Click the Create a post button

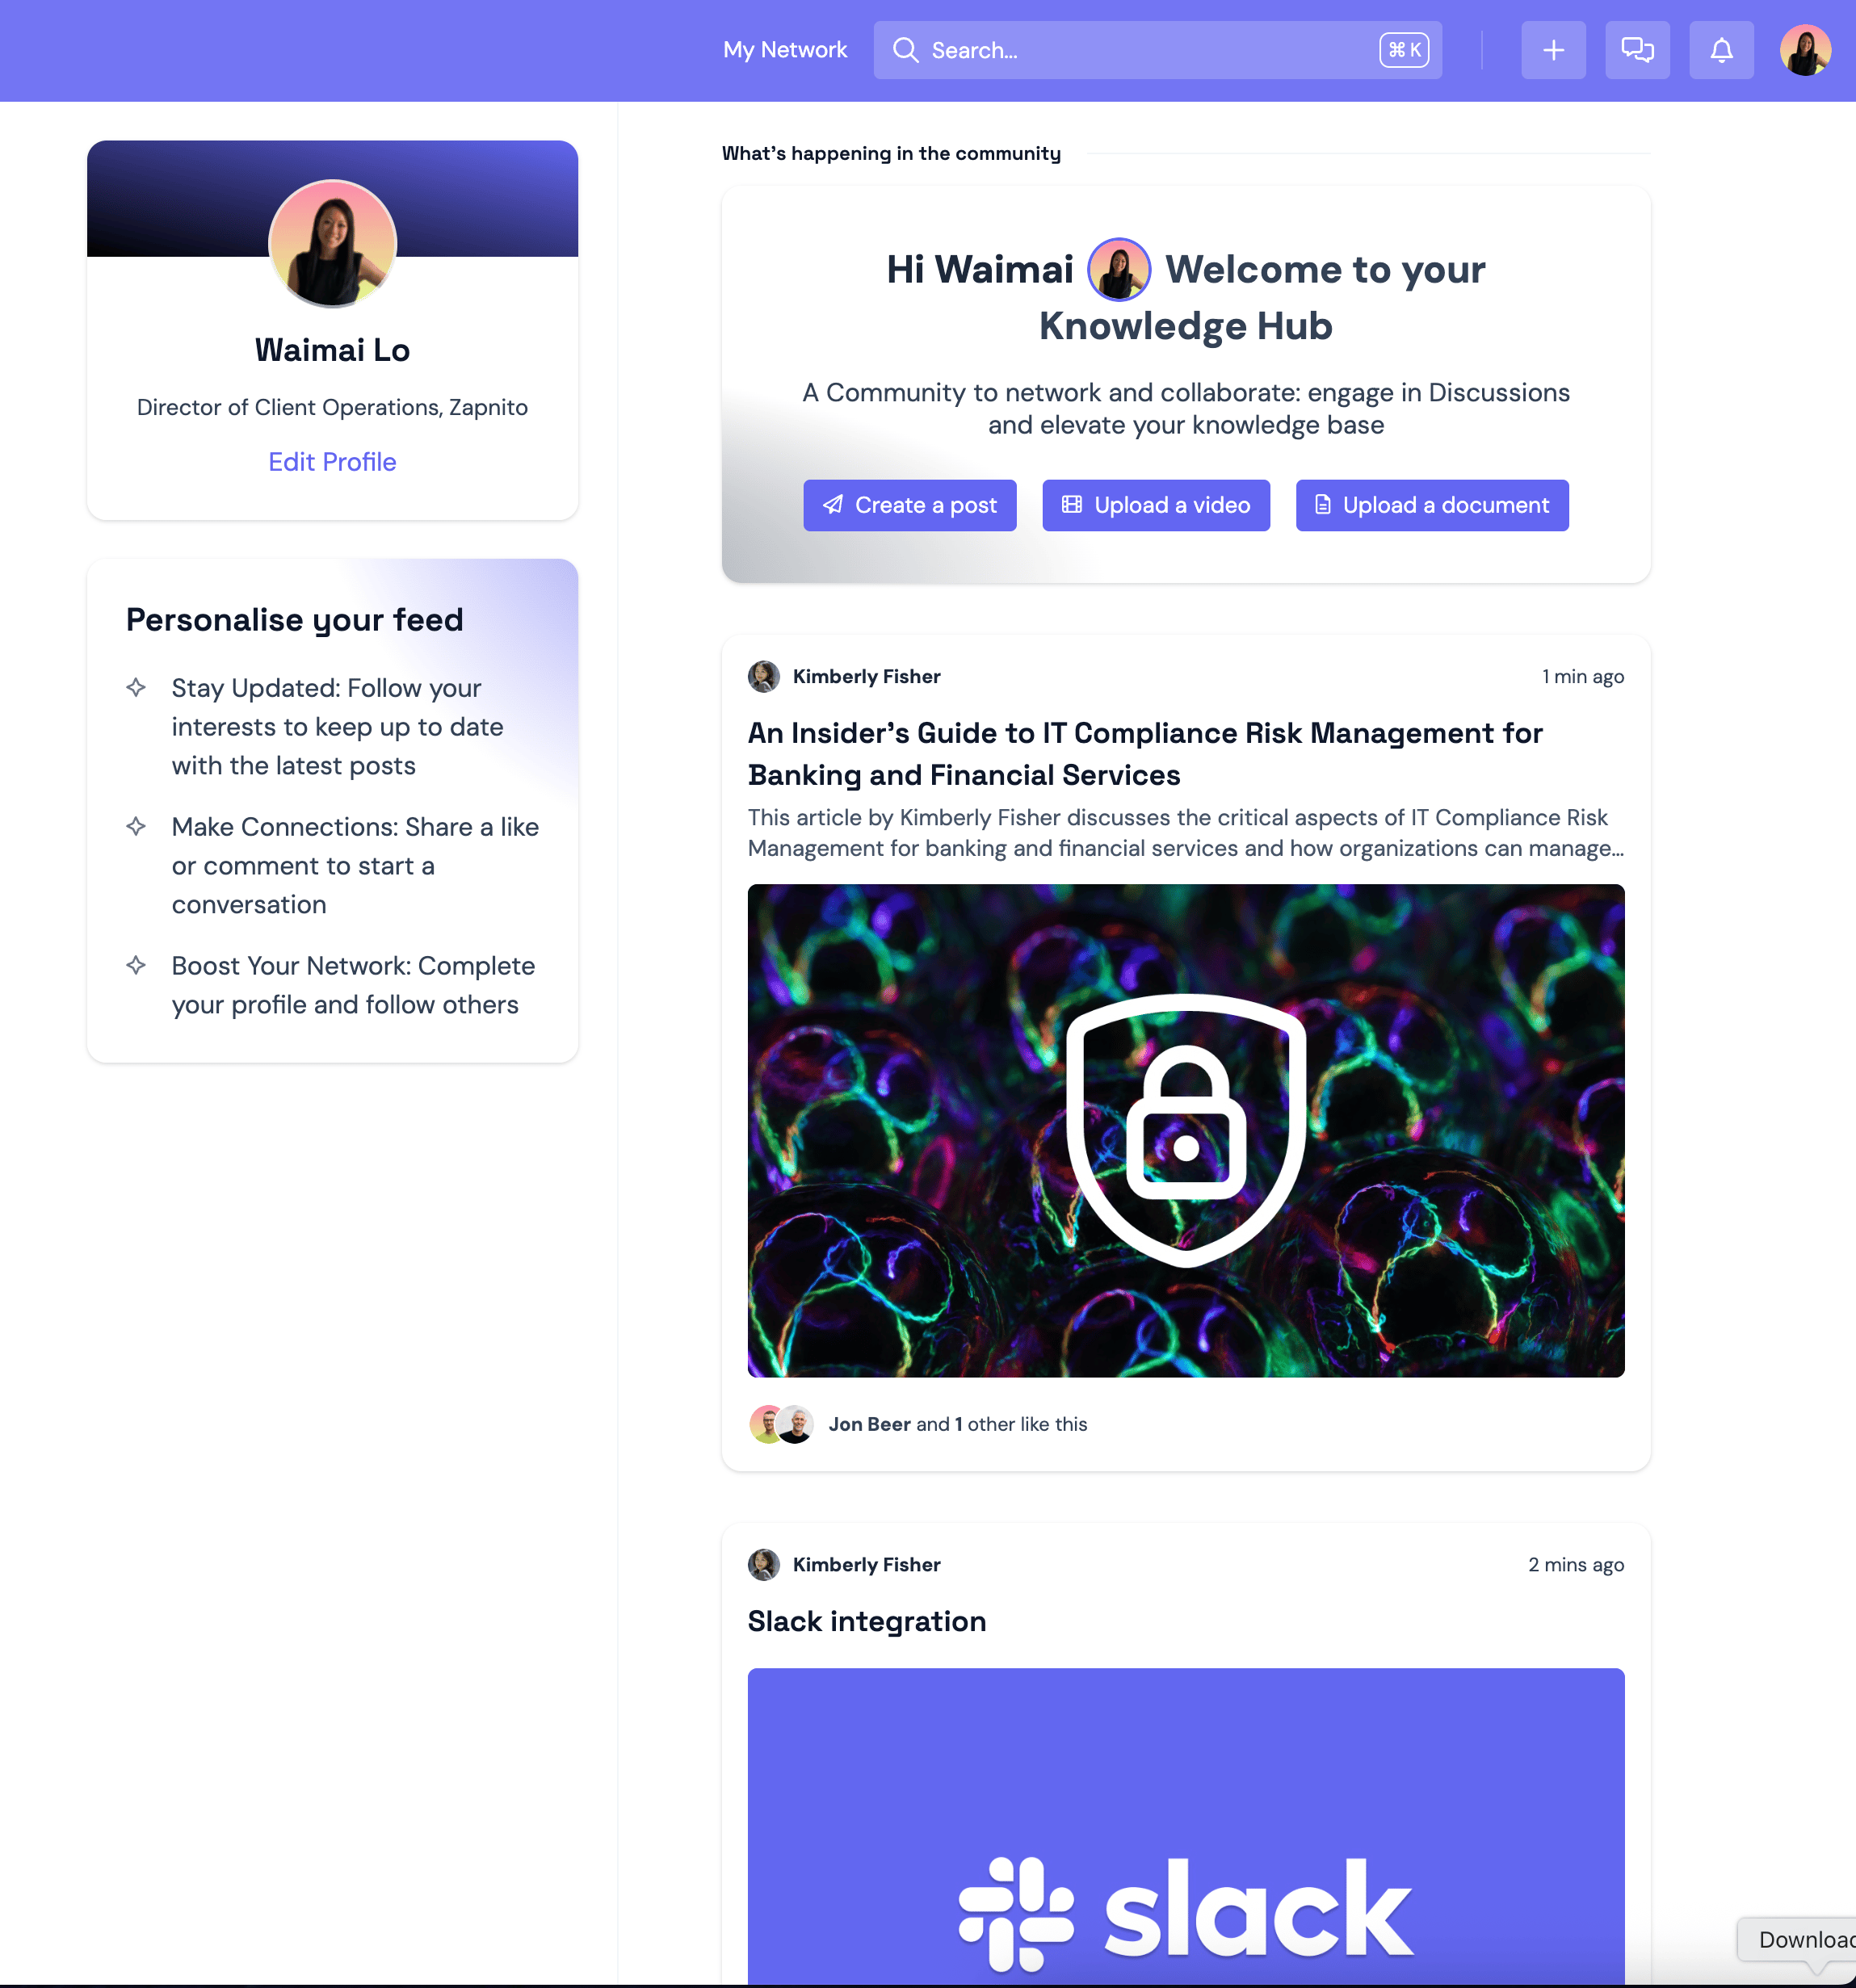coord(910,505)
